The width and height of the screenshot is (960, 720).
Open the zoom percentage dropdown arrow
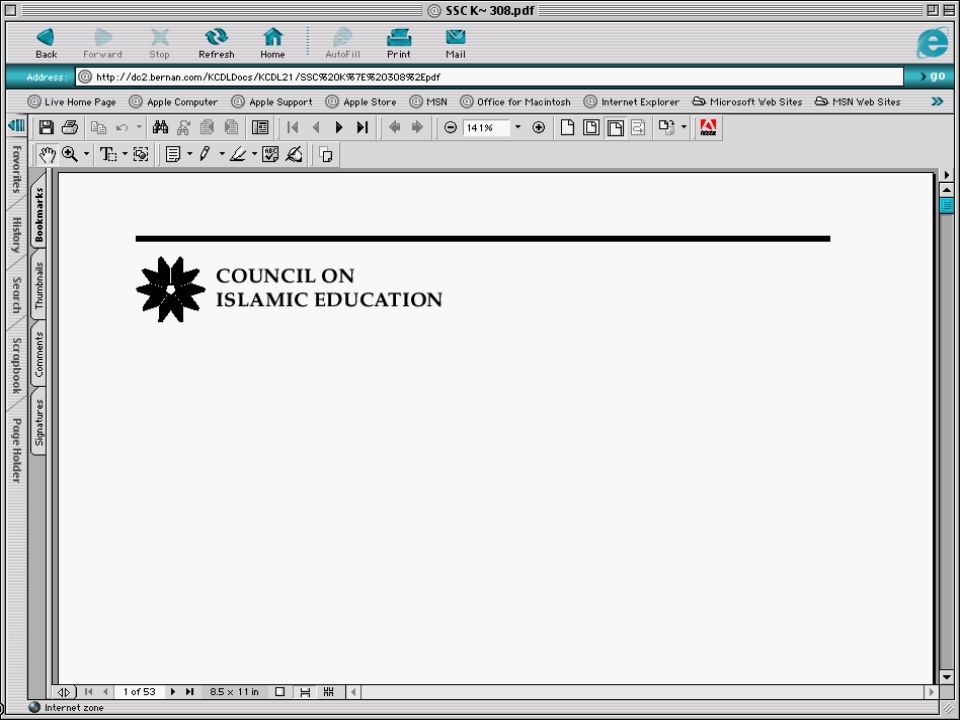point(518,127)
